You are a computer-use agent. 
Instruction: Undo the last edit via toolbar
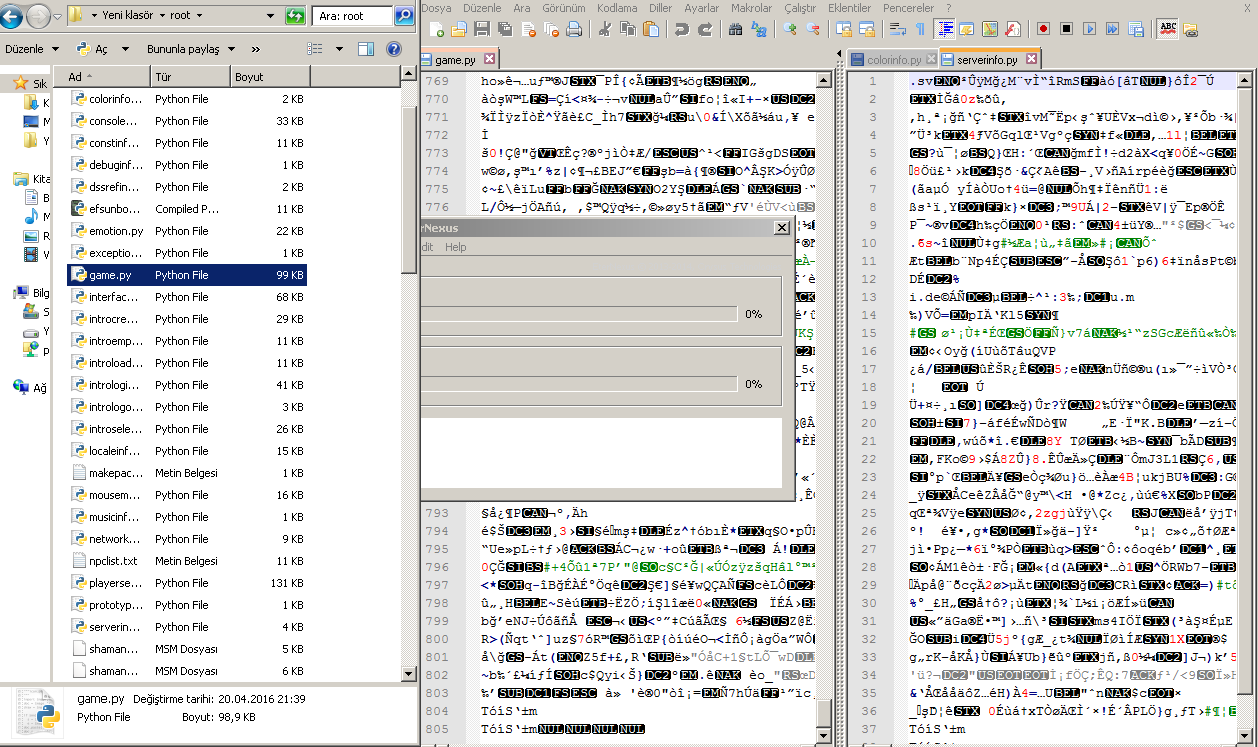point(681,30)
